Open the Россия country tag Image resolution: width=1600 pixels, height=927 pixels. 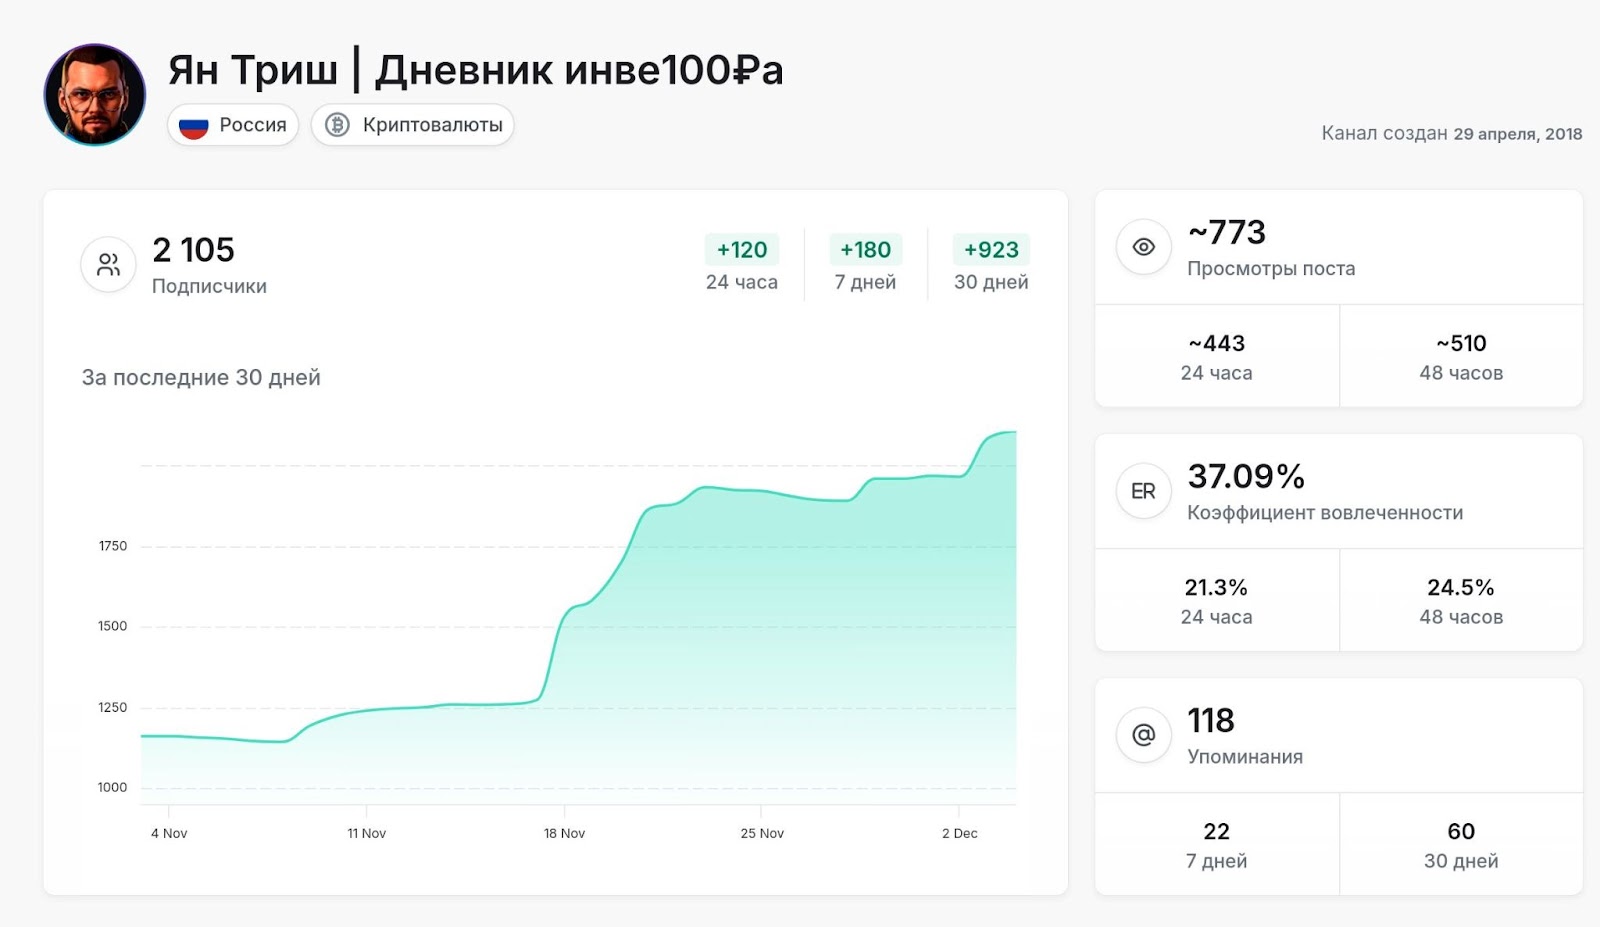point(233,125)
